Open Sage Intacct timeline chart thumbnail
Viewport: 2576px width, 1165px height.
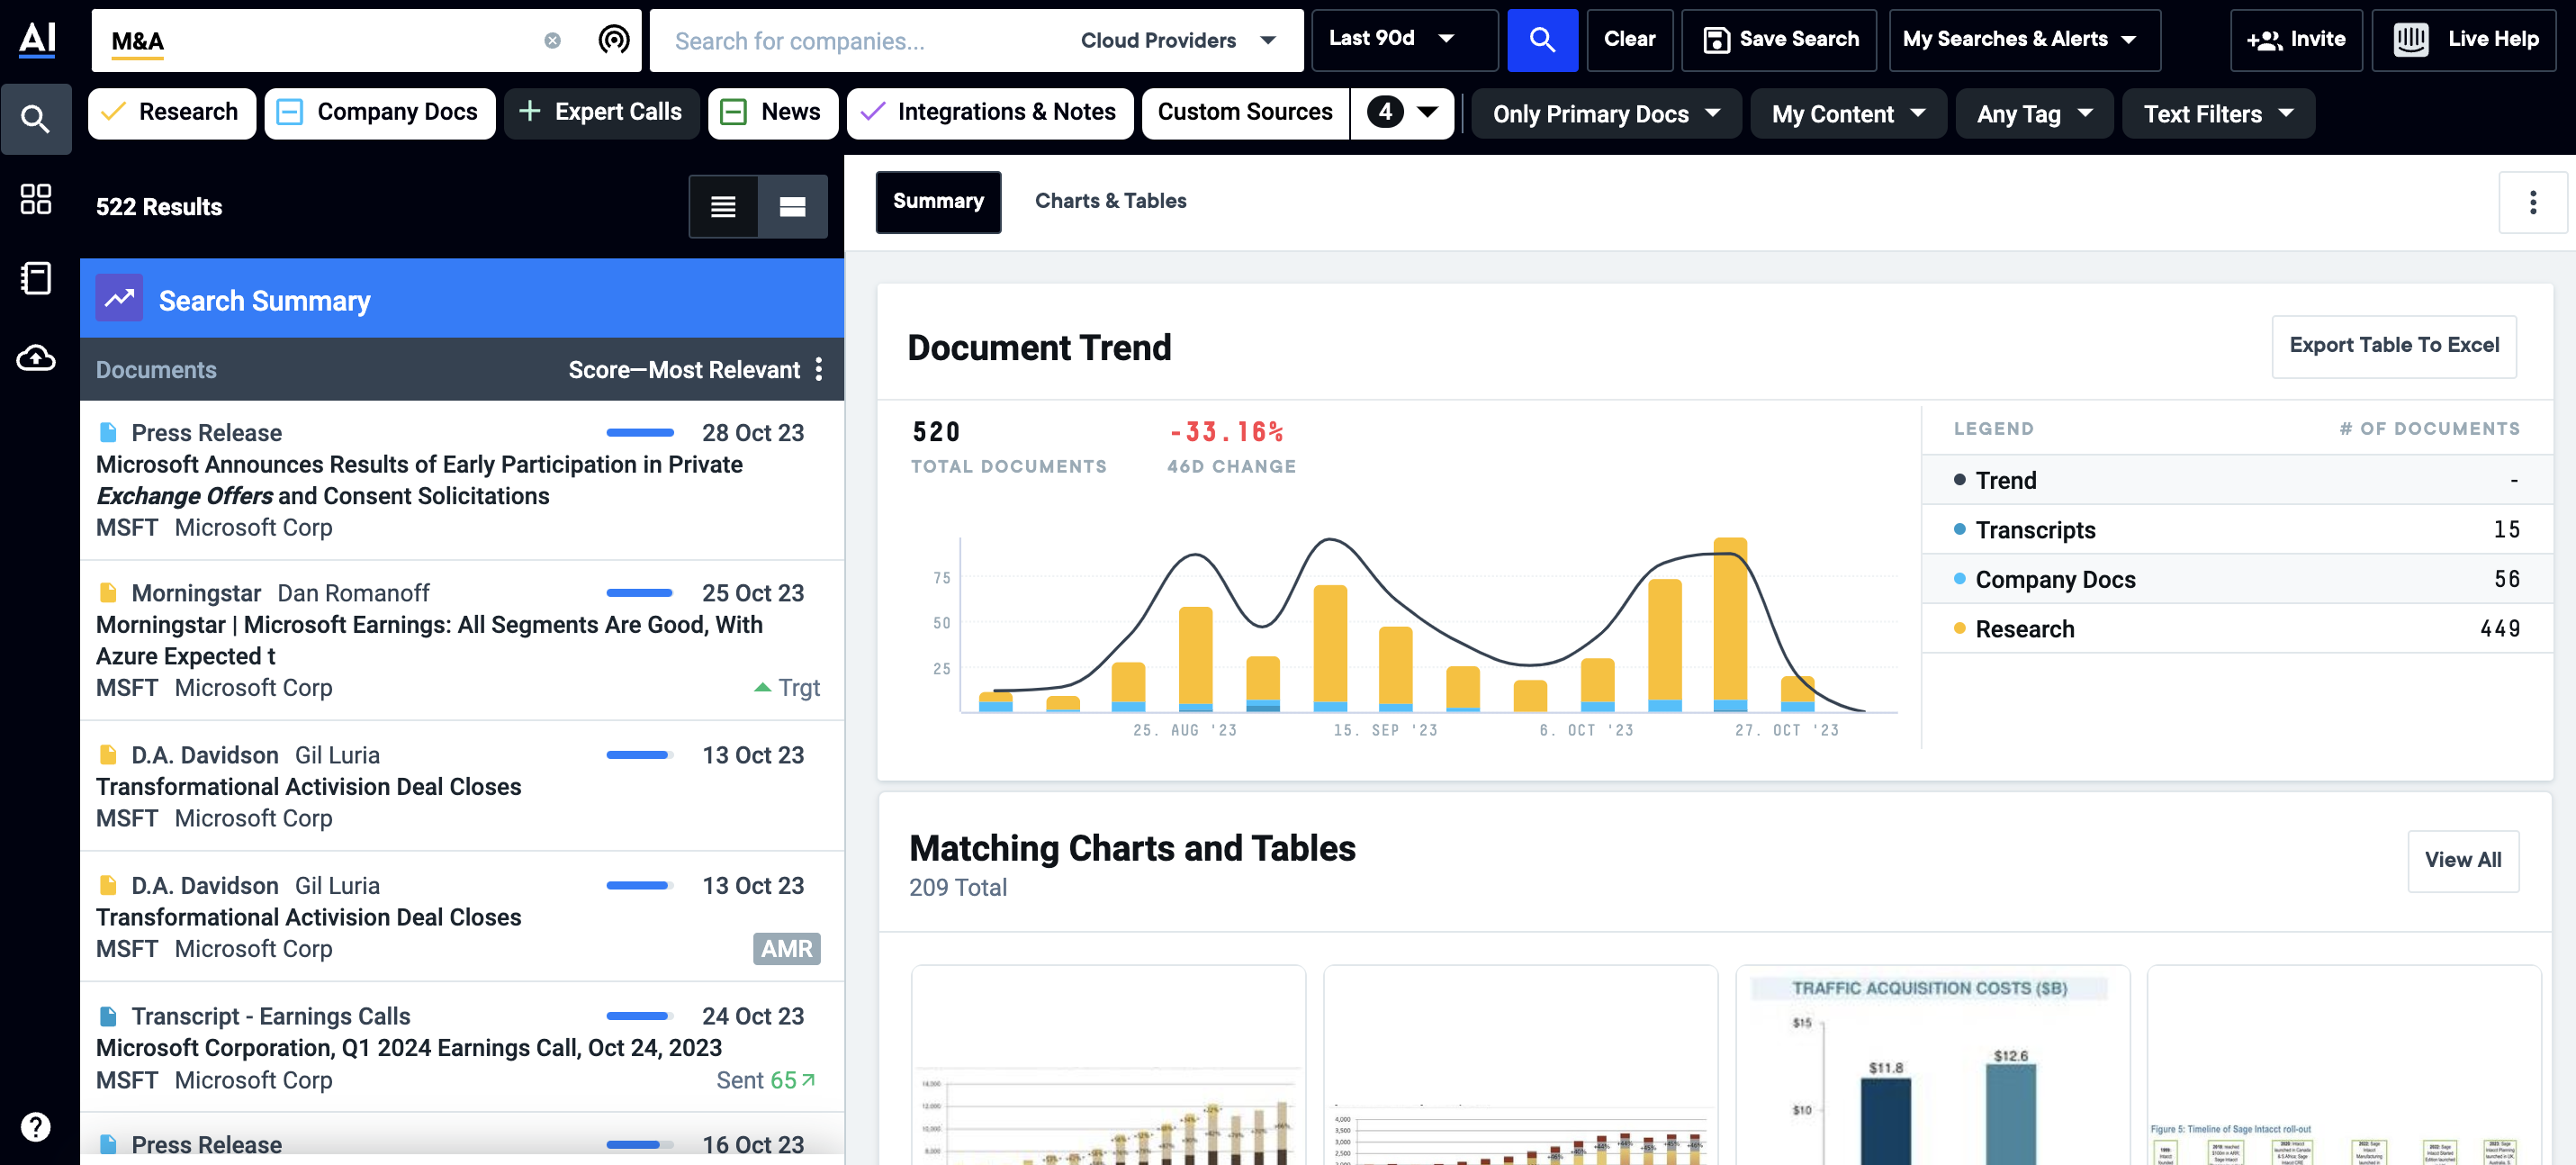[2344, 1066]
